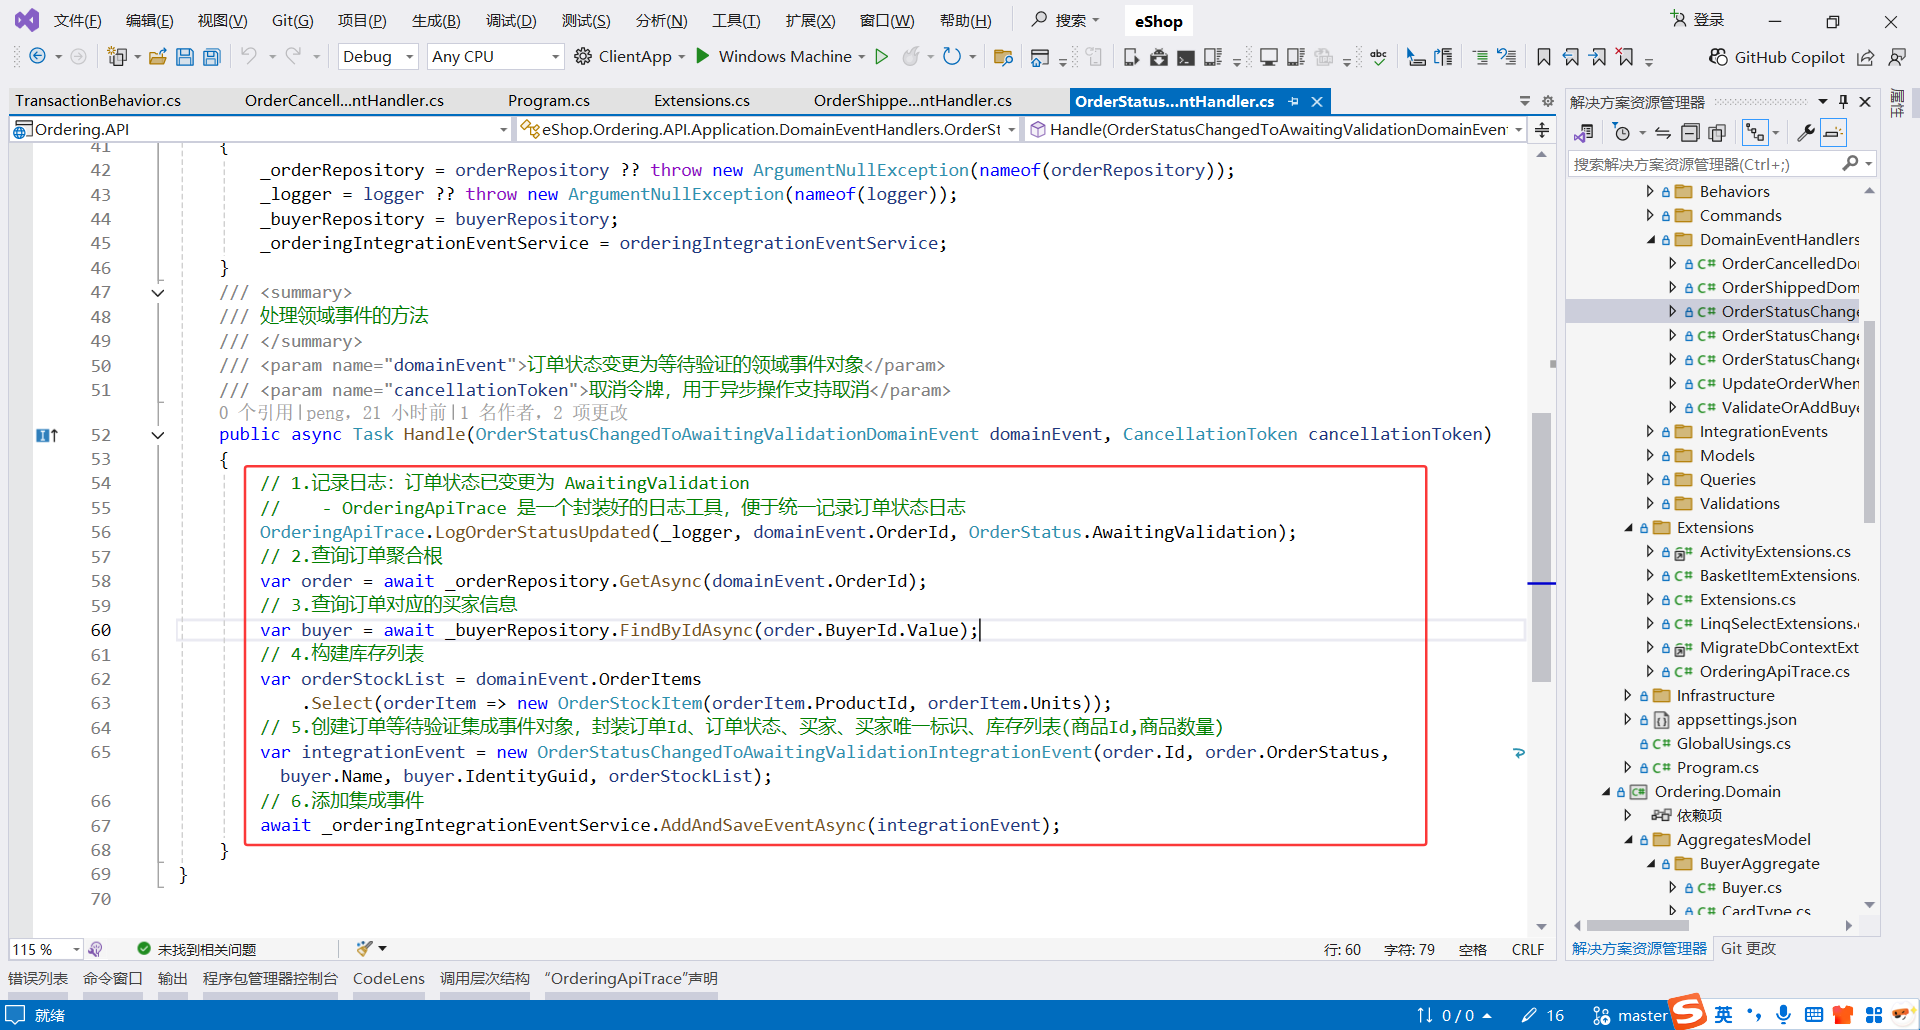The height and width of the screenshot is (1030, 1920).
Task: Collapse All in Solution Explorer toolbar
Action: coord(1690,133)
